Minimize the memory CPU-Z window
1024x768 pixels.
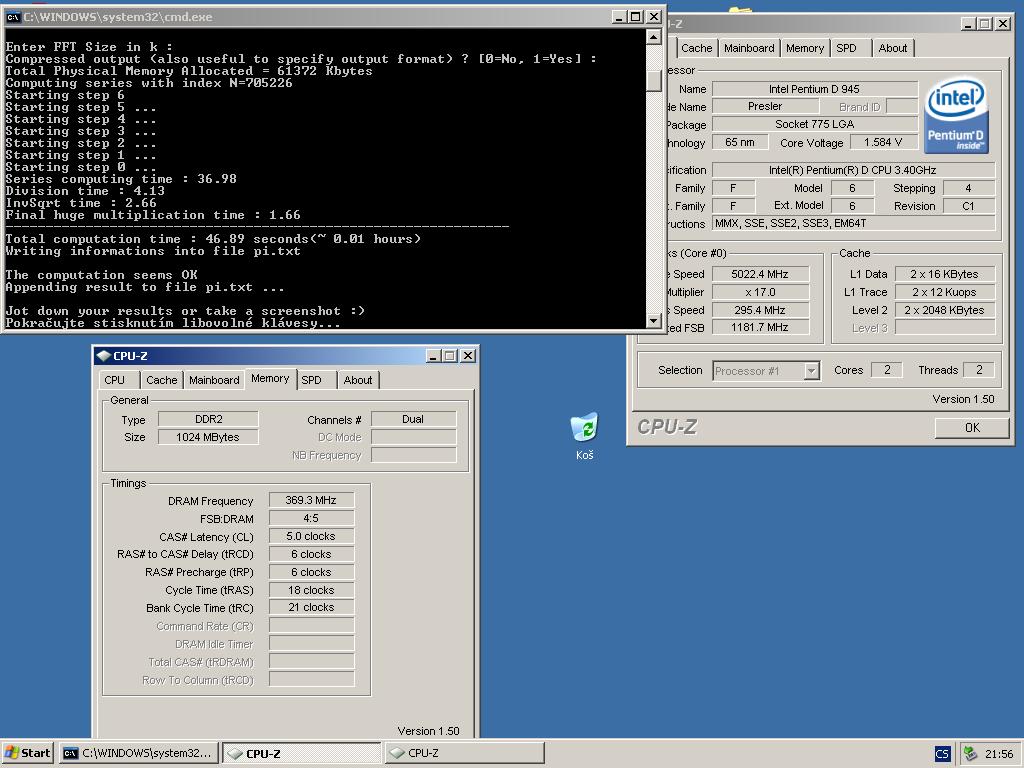433,356
